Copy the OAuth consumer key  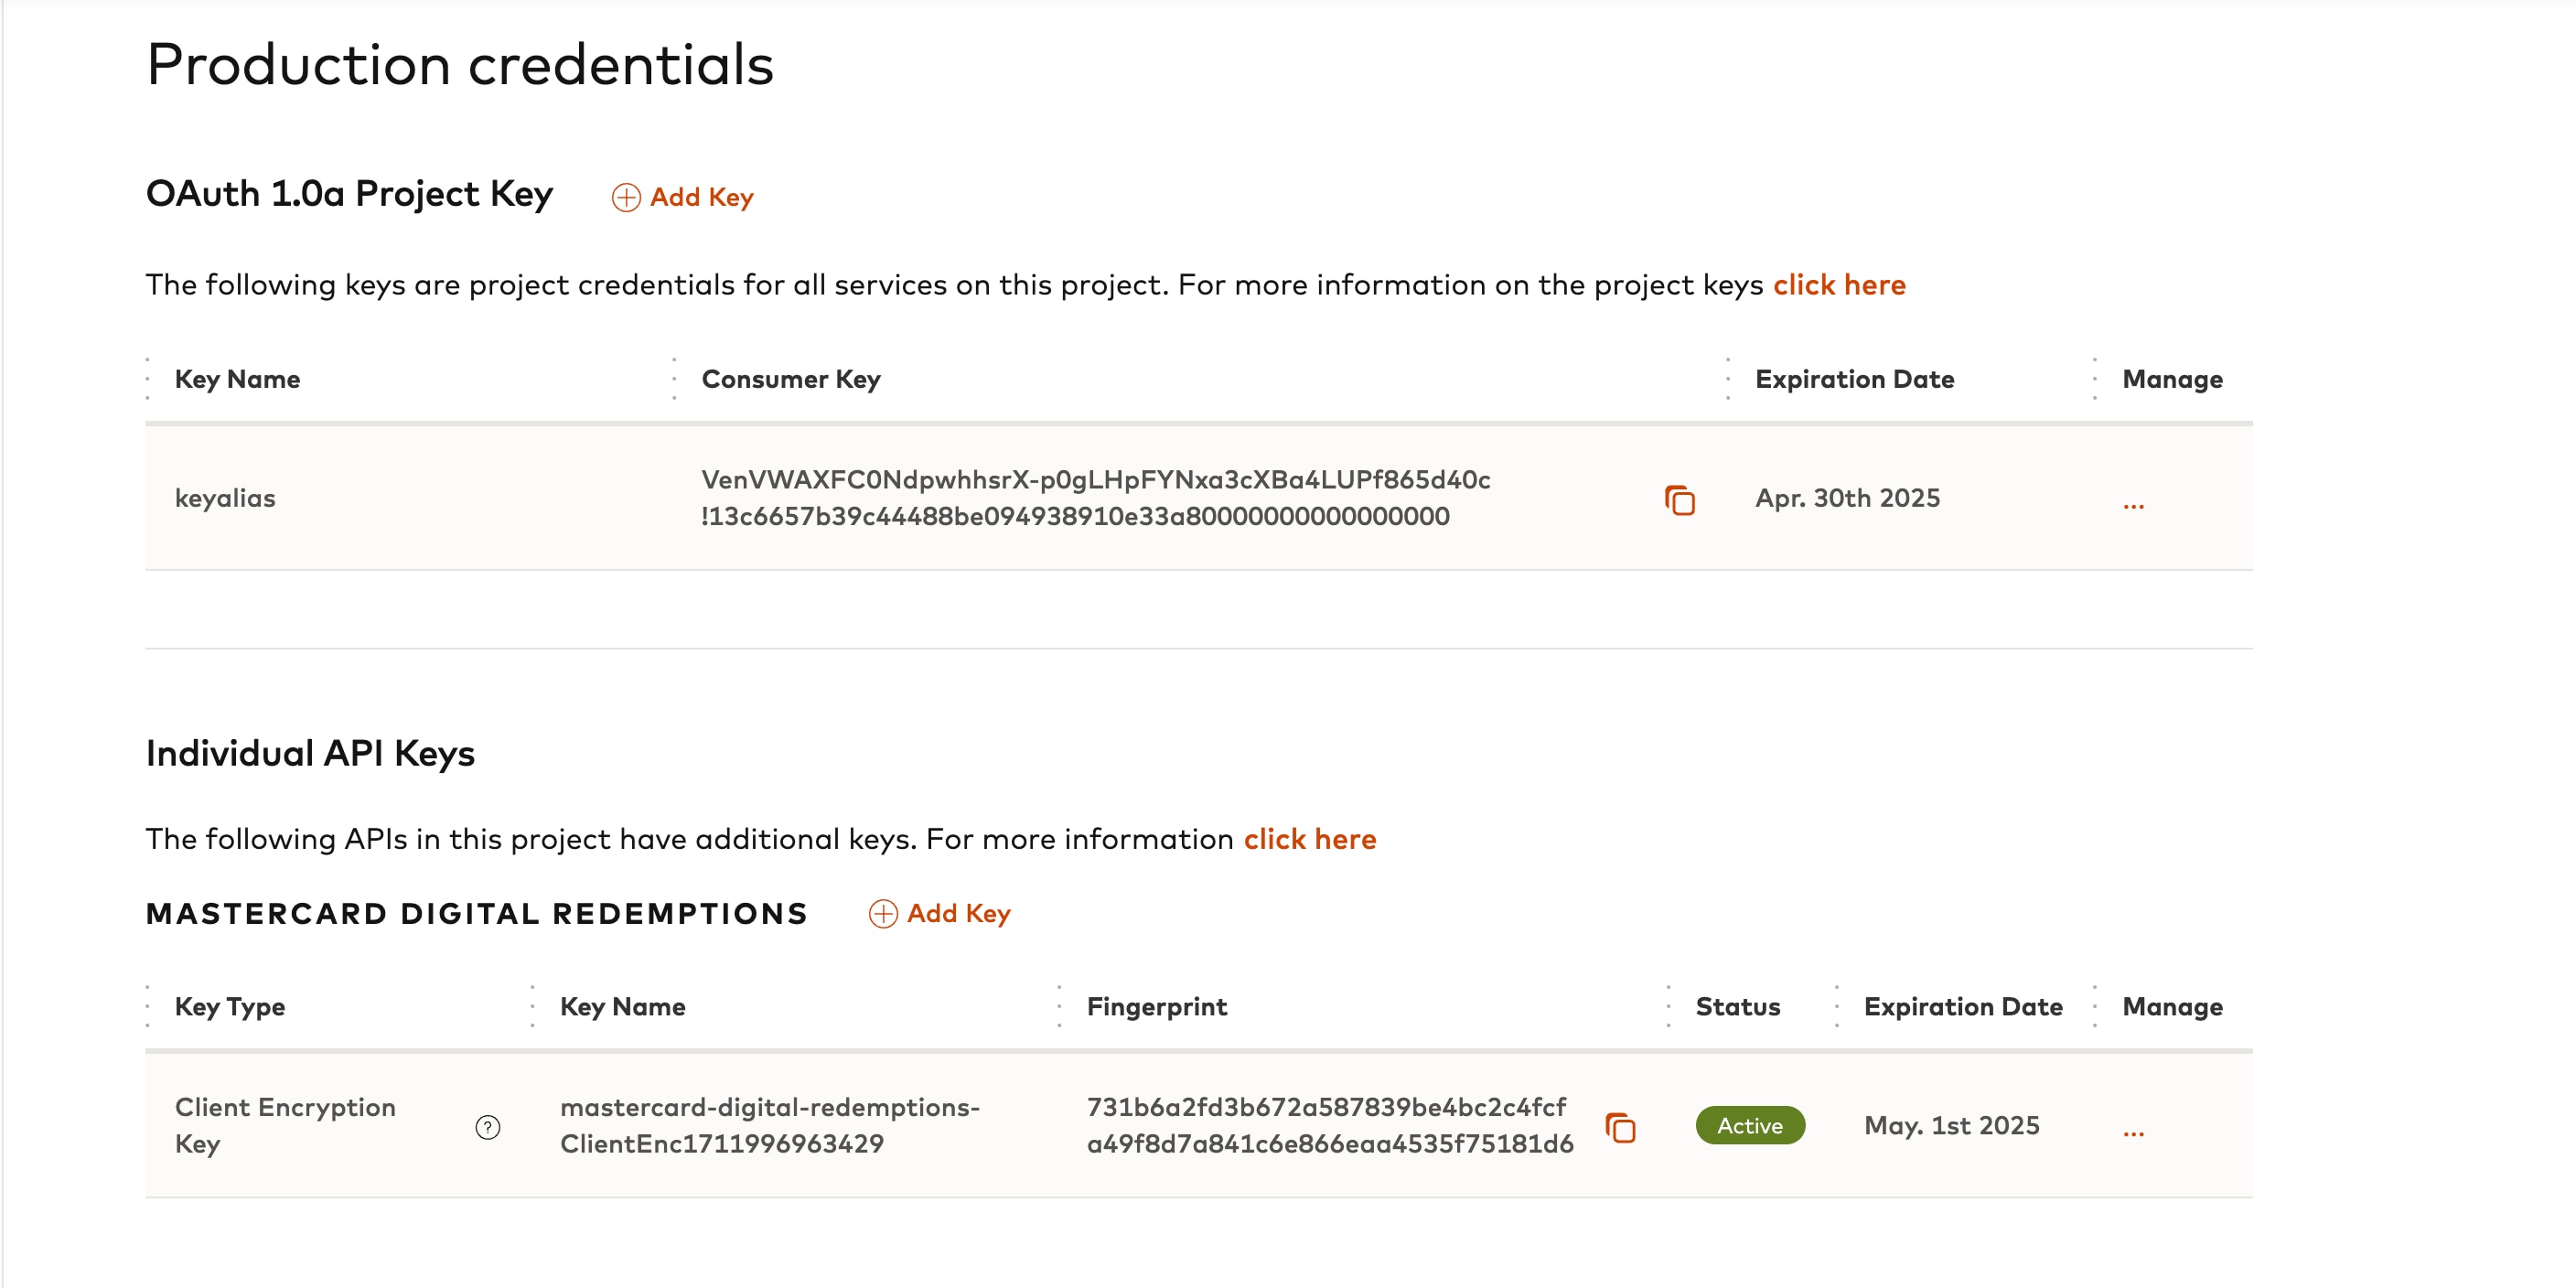(x=1679, y=500)
